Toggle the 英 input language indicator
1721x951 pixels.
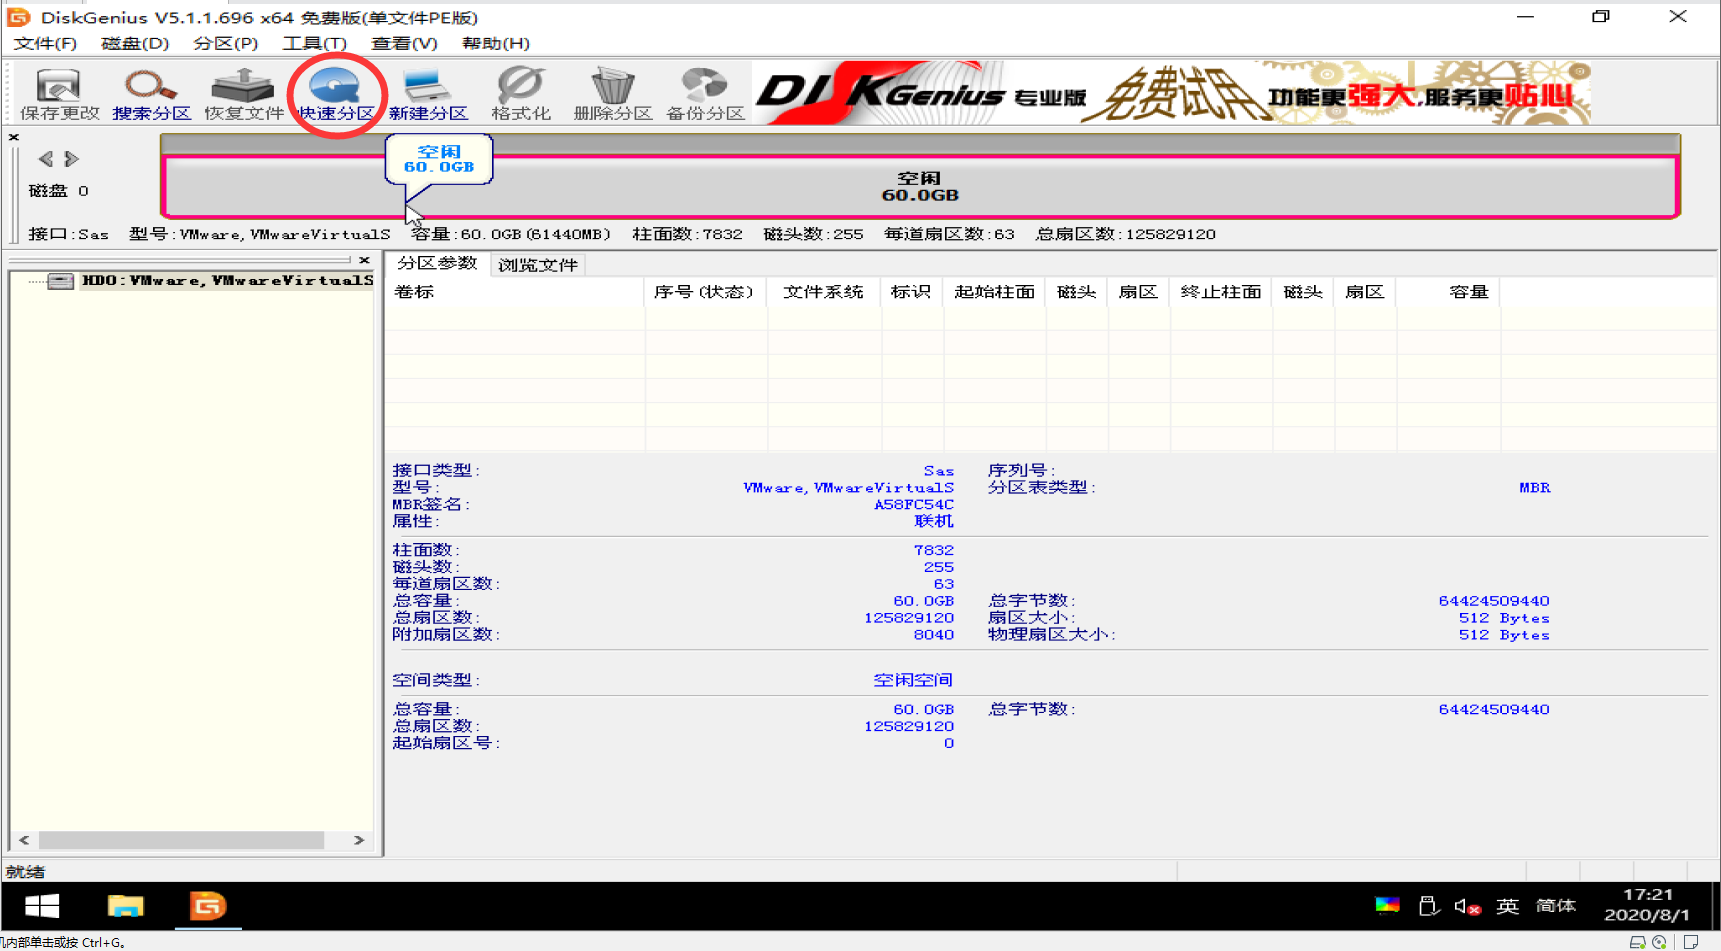coord(1507,906)
